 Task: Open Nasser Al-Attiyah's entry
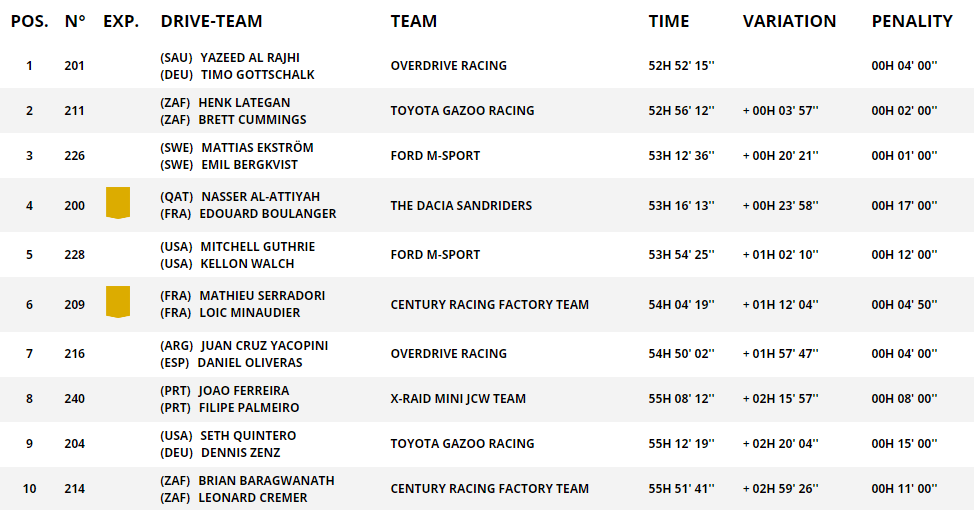(x=260, y=197)
